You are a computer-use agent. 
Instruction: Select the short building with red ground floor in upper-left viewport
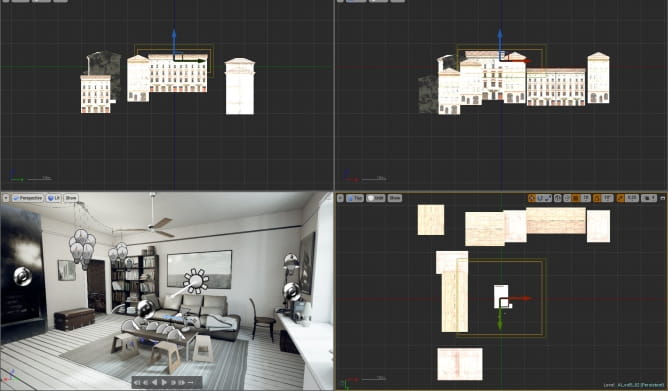click(x=96, y=94)
